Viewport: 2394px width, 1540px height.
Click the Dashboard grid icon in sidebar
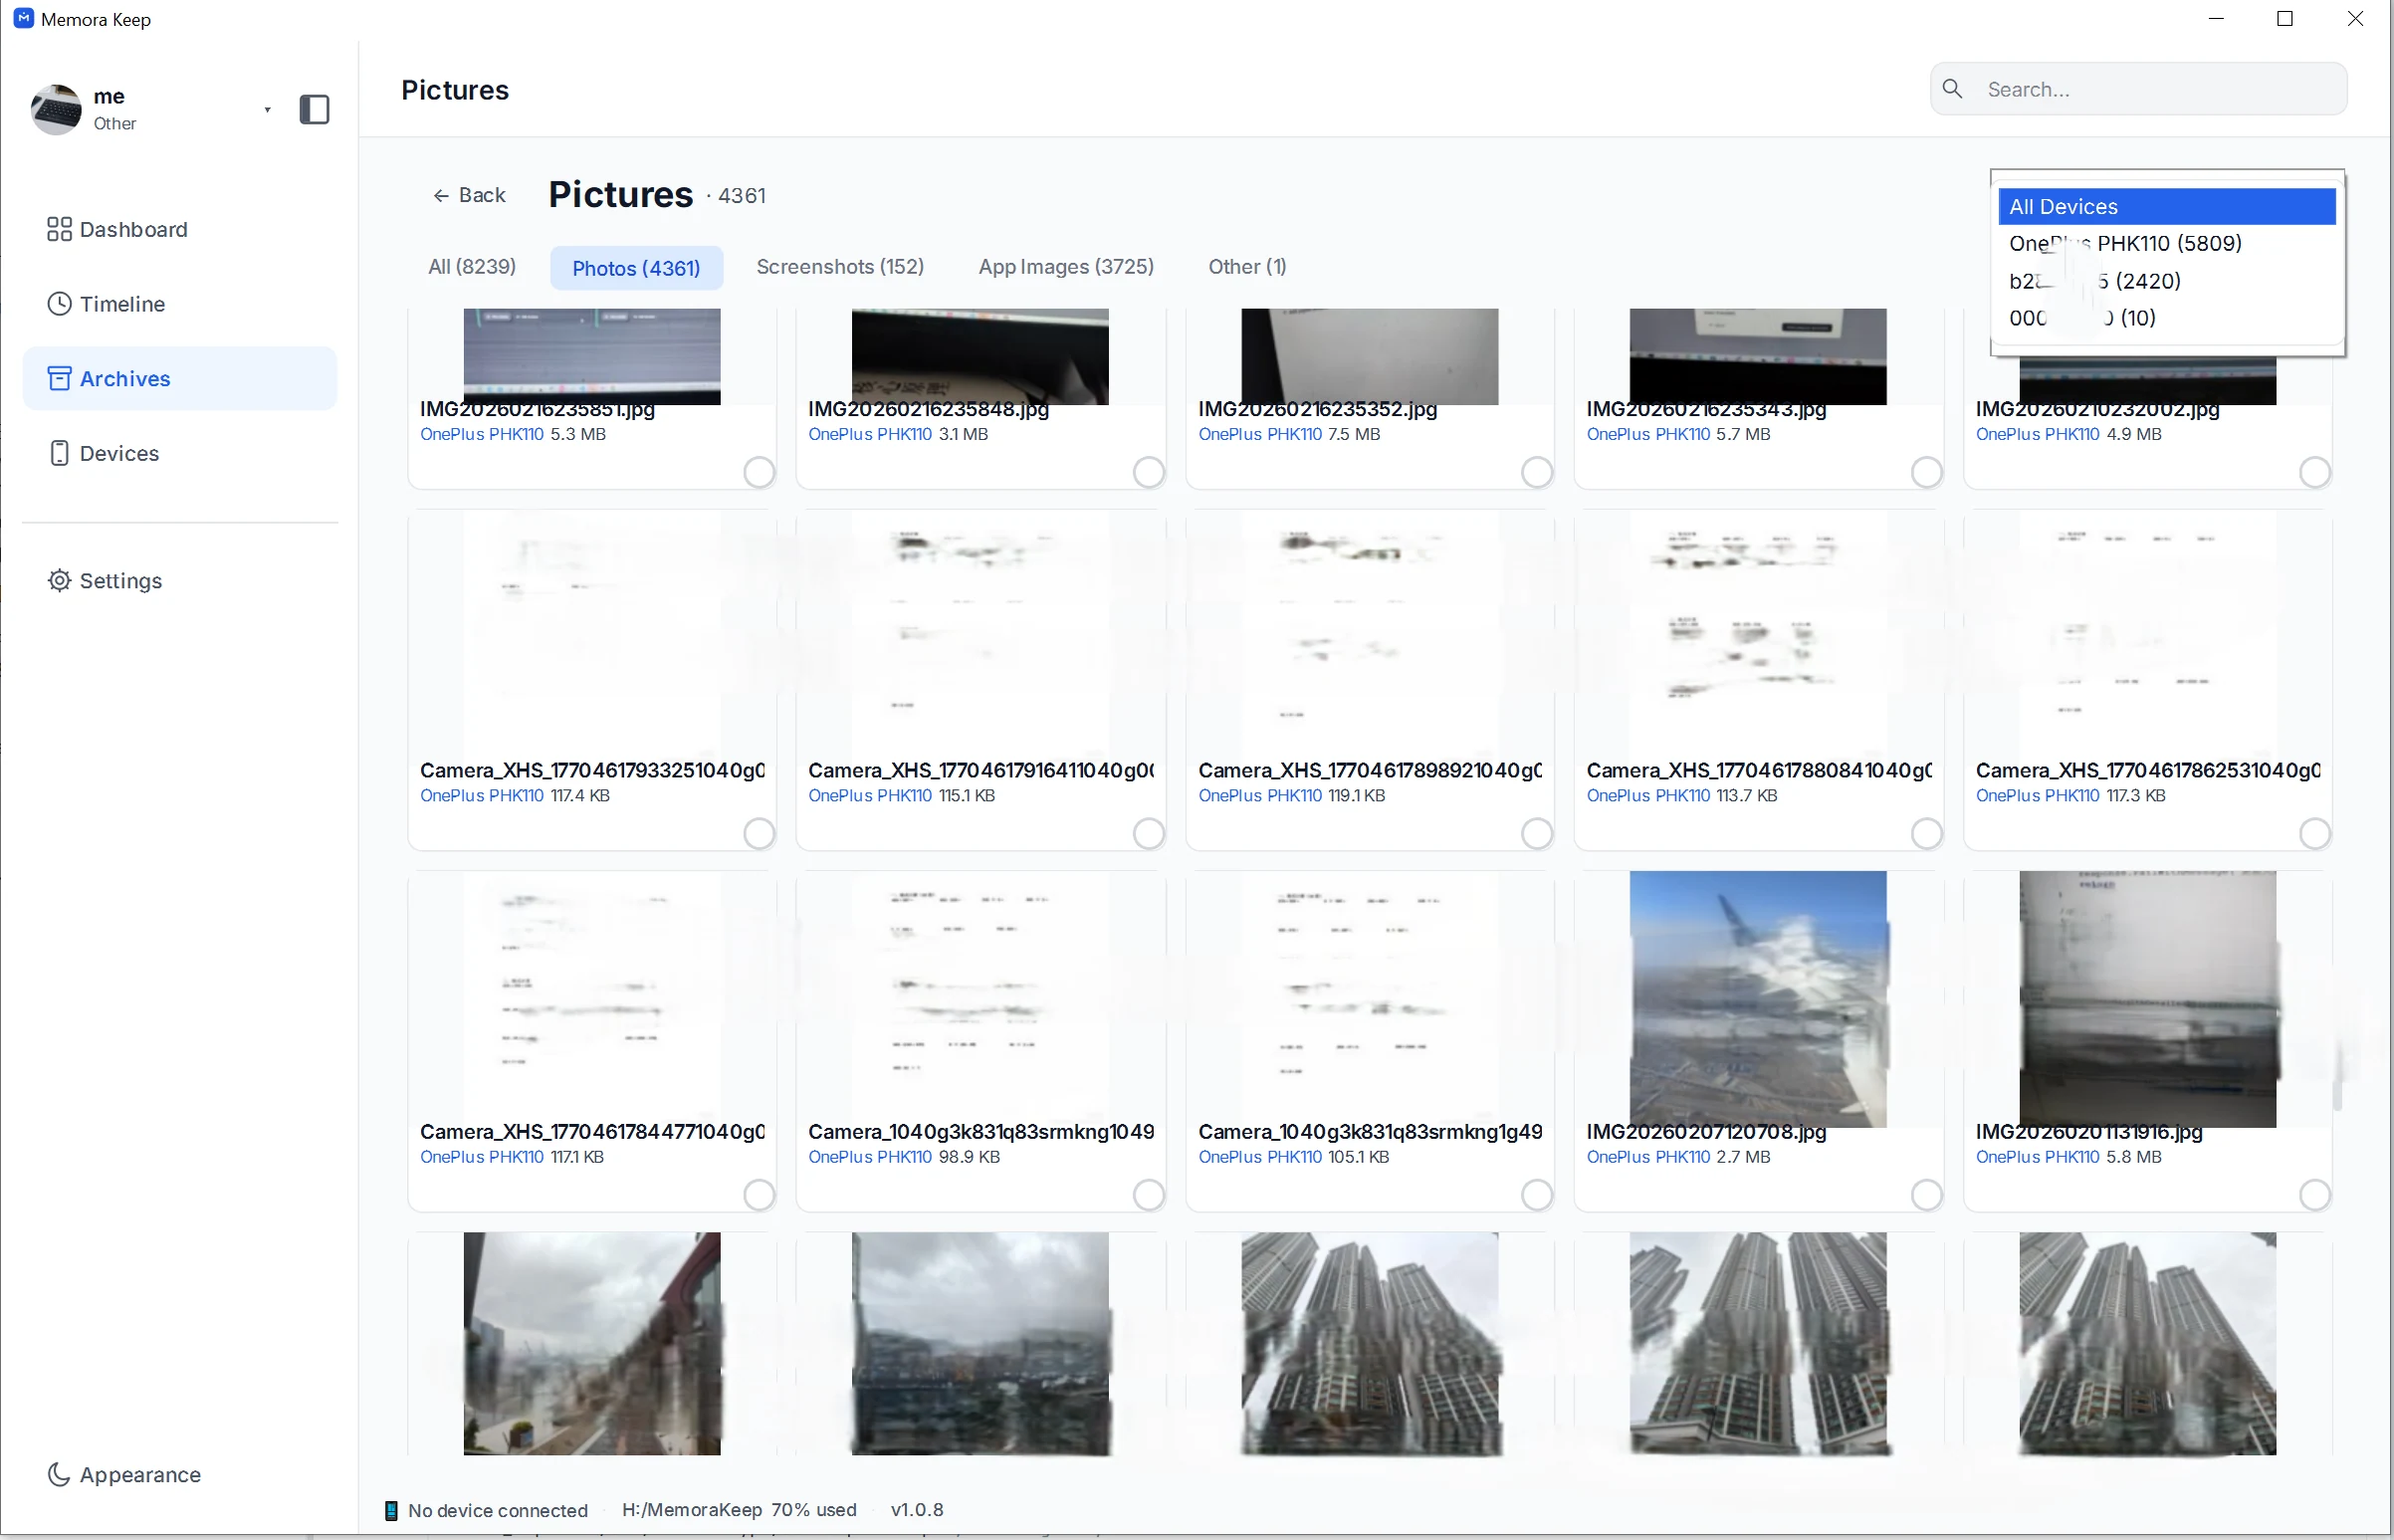pyautogui.click(x=59, y=229)
